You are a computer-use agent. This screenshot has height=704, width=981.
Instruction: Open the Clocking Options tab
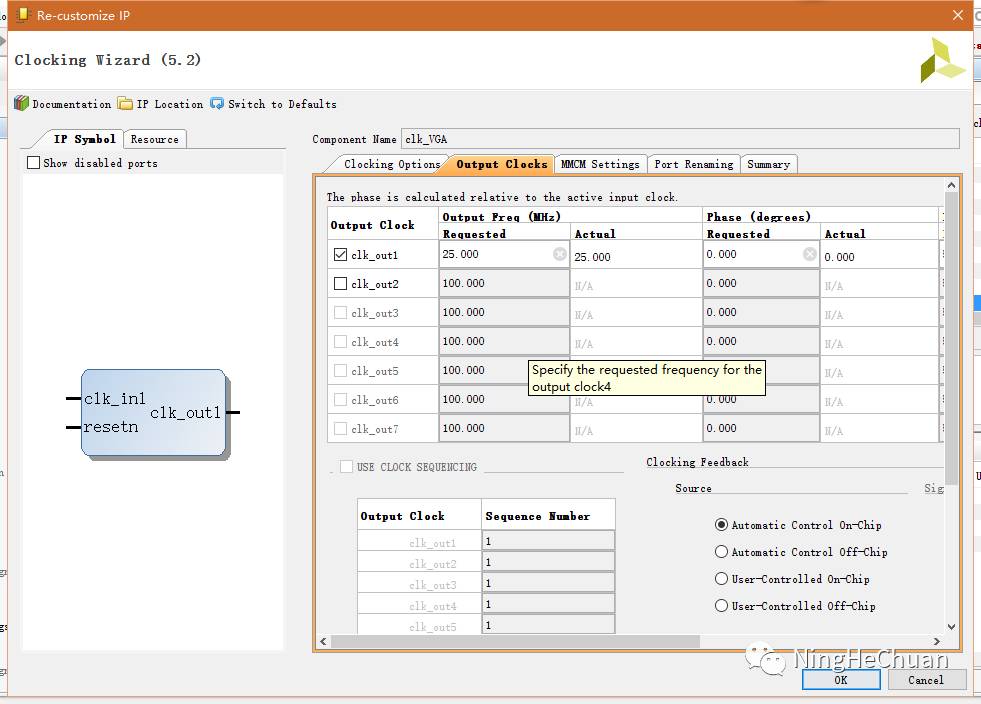coord(390,164)
